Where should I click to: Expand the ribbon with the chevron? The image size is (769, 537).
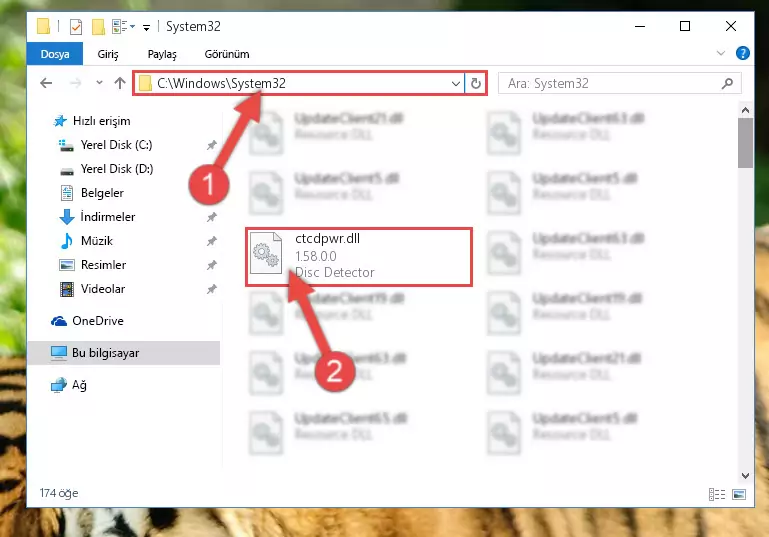pyautogui.click(x=720, y=53)
